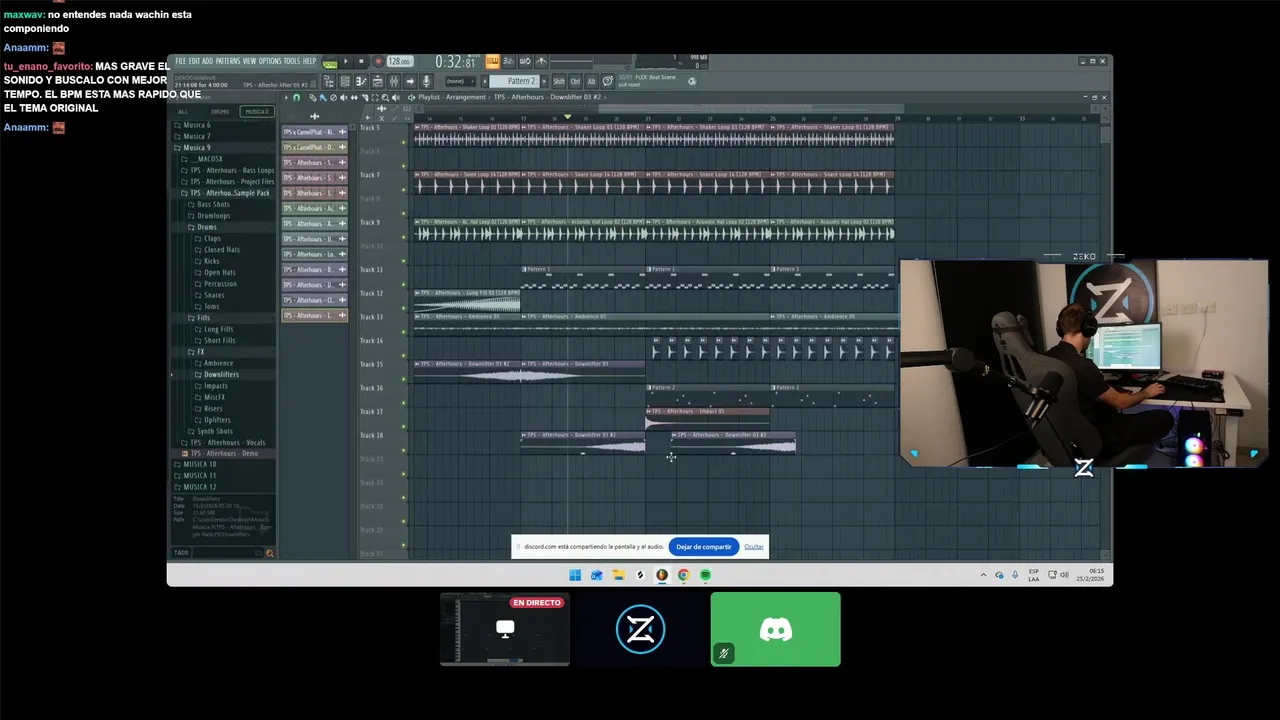Open the Snares folder
This screenshot has height=720, width=1280.
[x=214, y=295]
